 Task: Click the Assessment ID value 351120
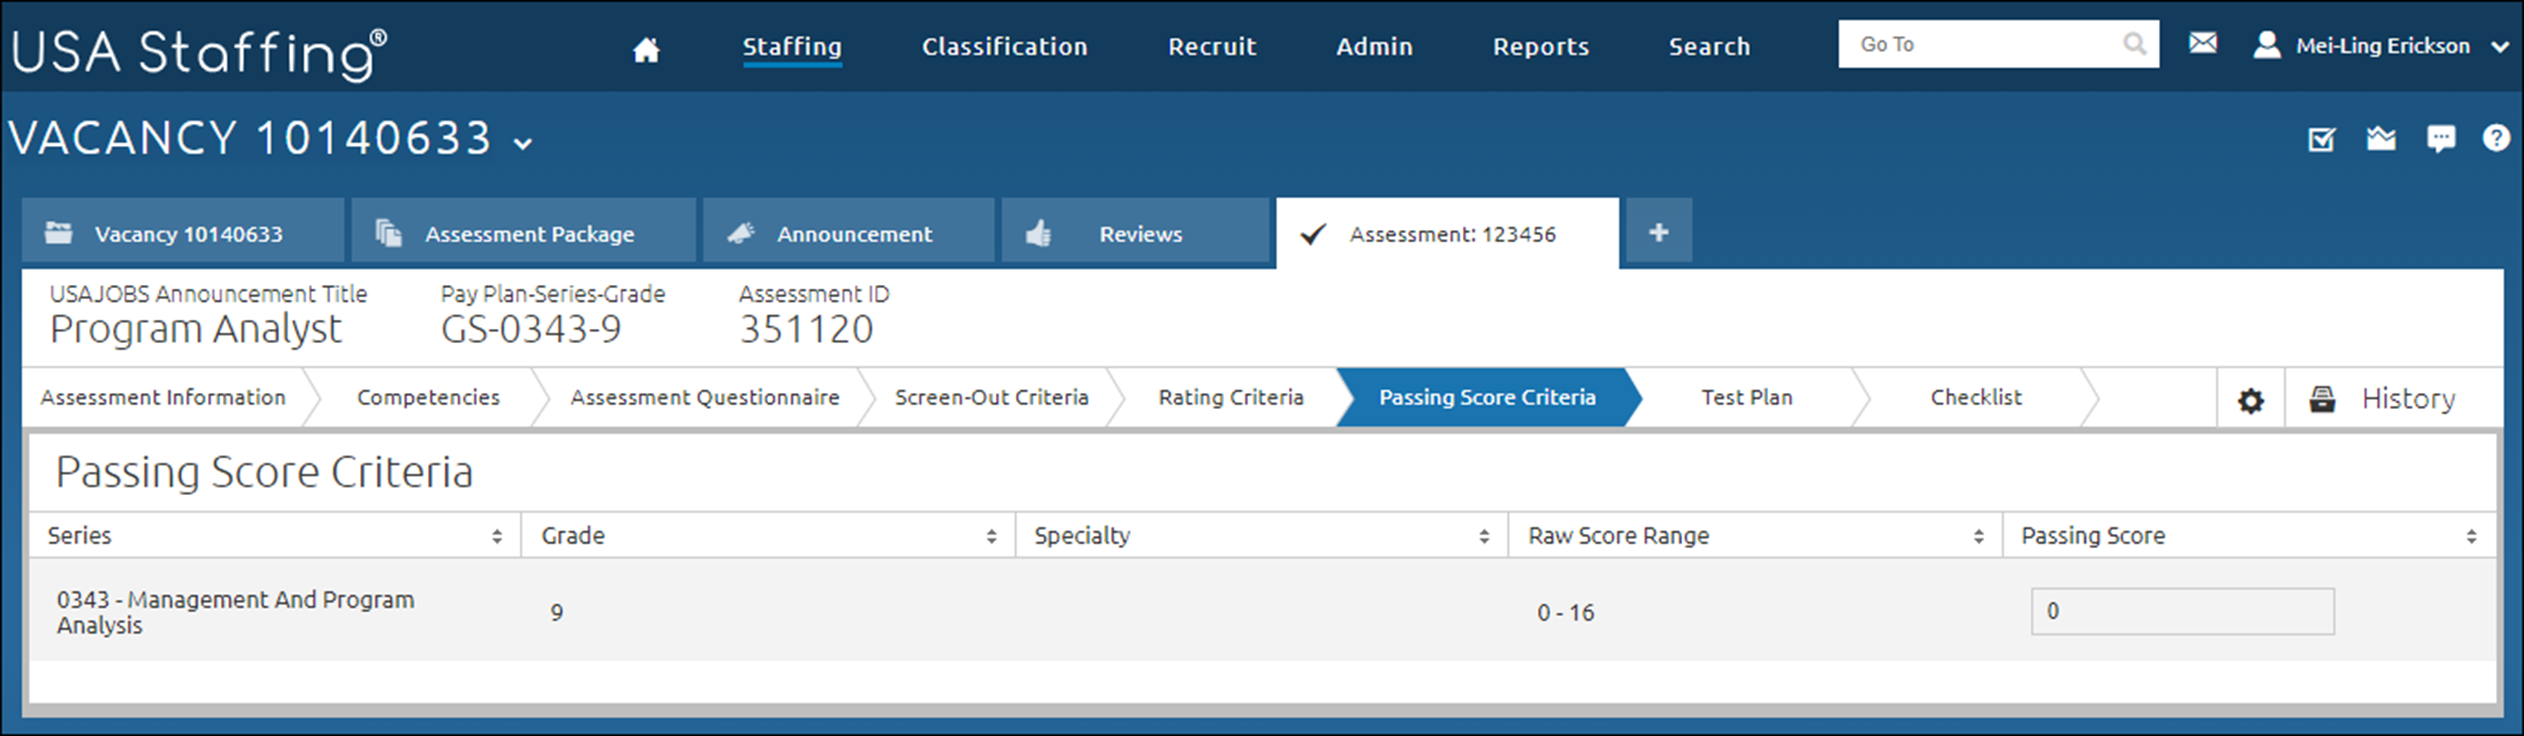pyautogui.click(x=806, y=330)
